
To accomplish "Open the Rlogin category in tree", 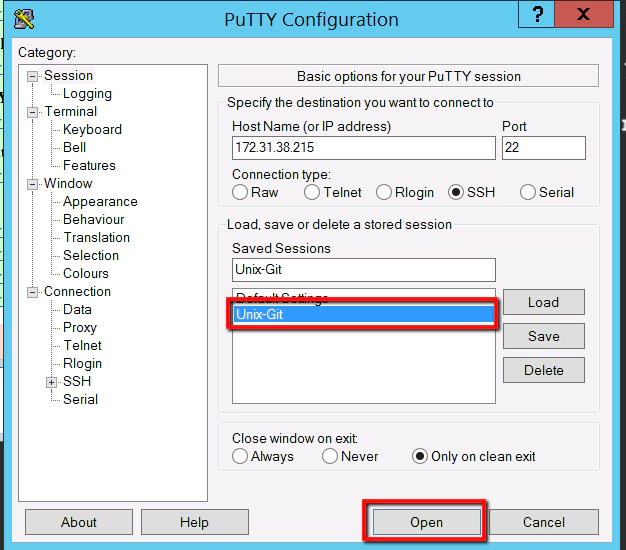I will [82, 364].
